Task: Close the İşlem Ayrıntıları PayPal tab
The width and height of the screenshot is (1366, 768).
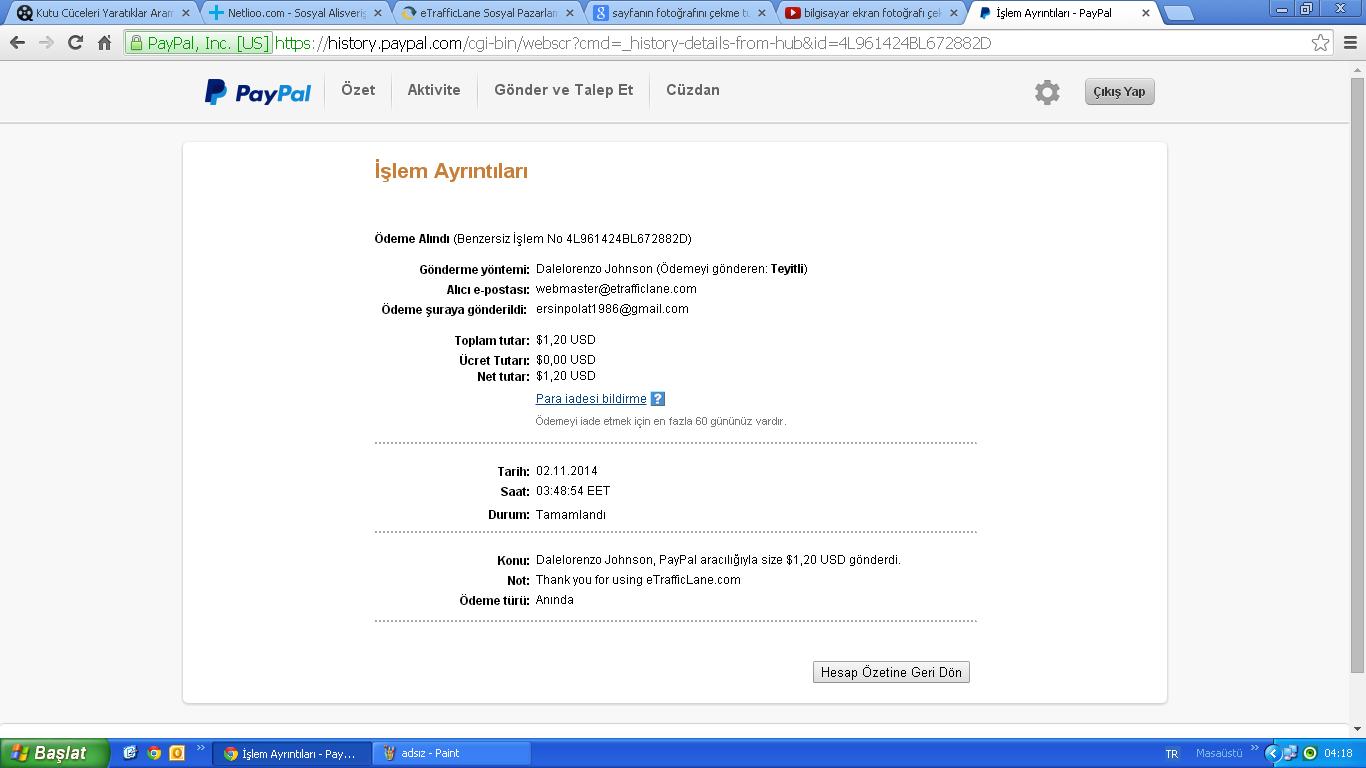Action: (1146, 13)
